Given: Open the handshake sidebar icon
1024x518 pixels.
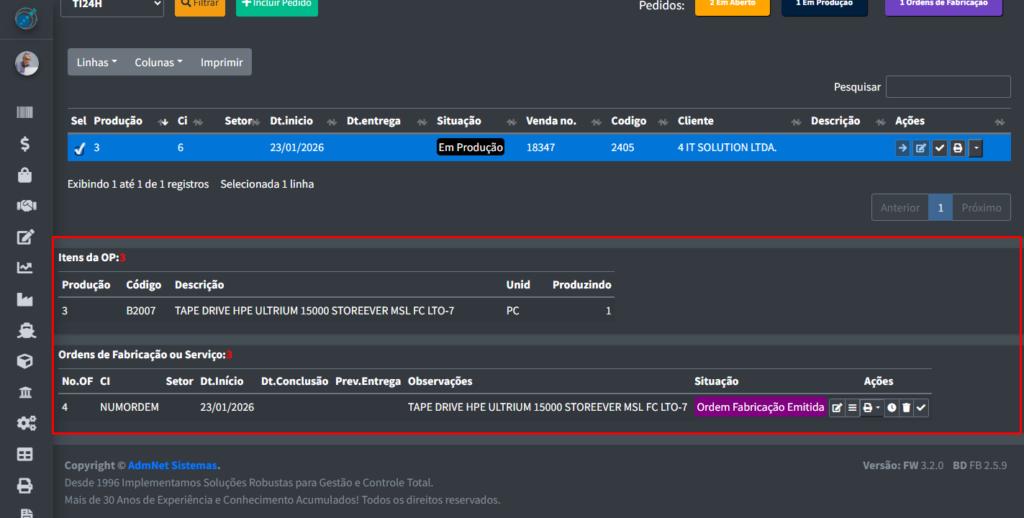Looking at the screenshot, I should pyautogui.click(x=26, y=206).
